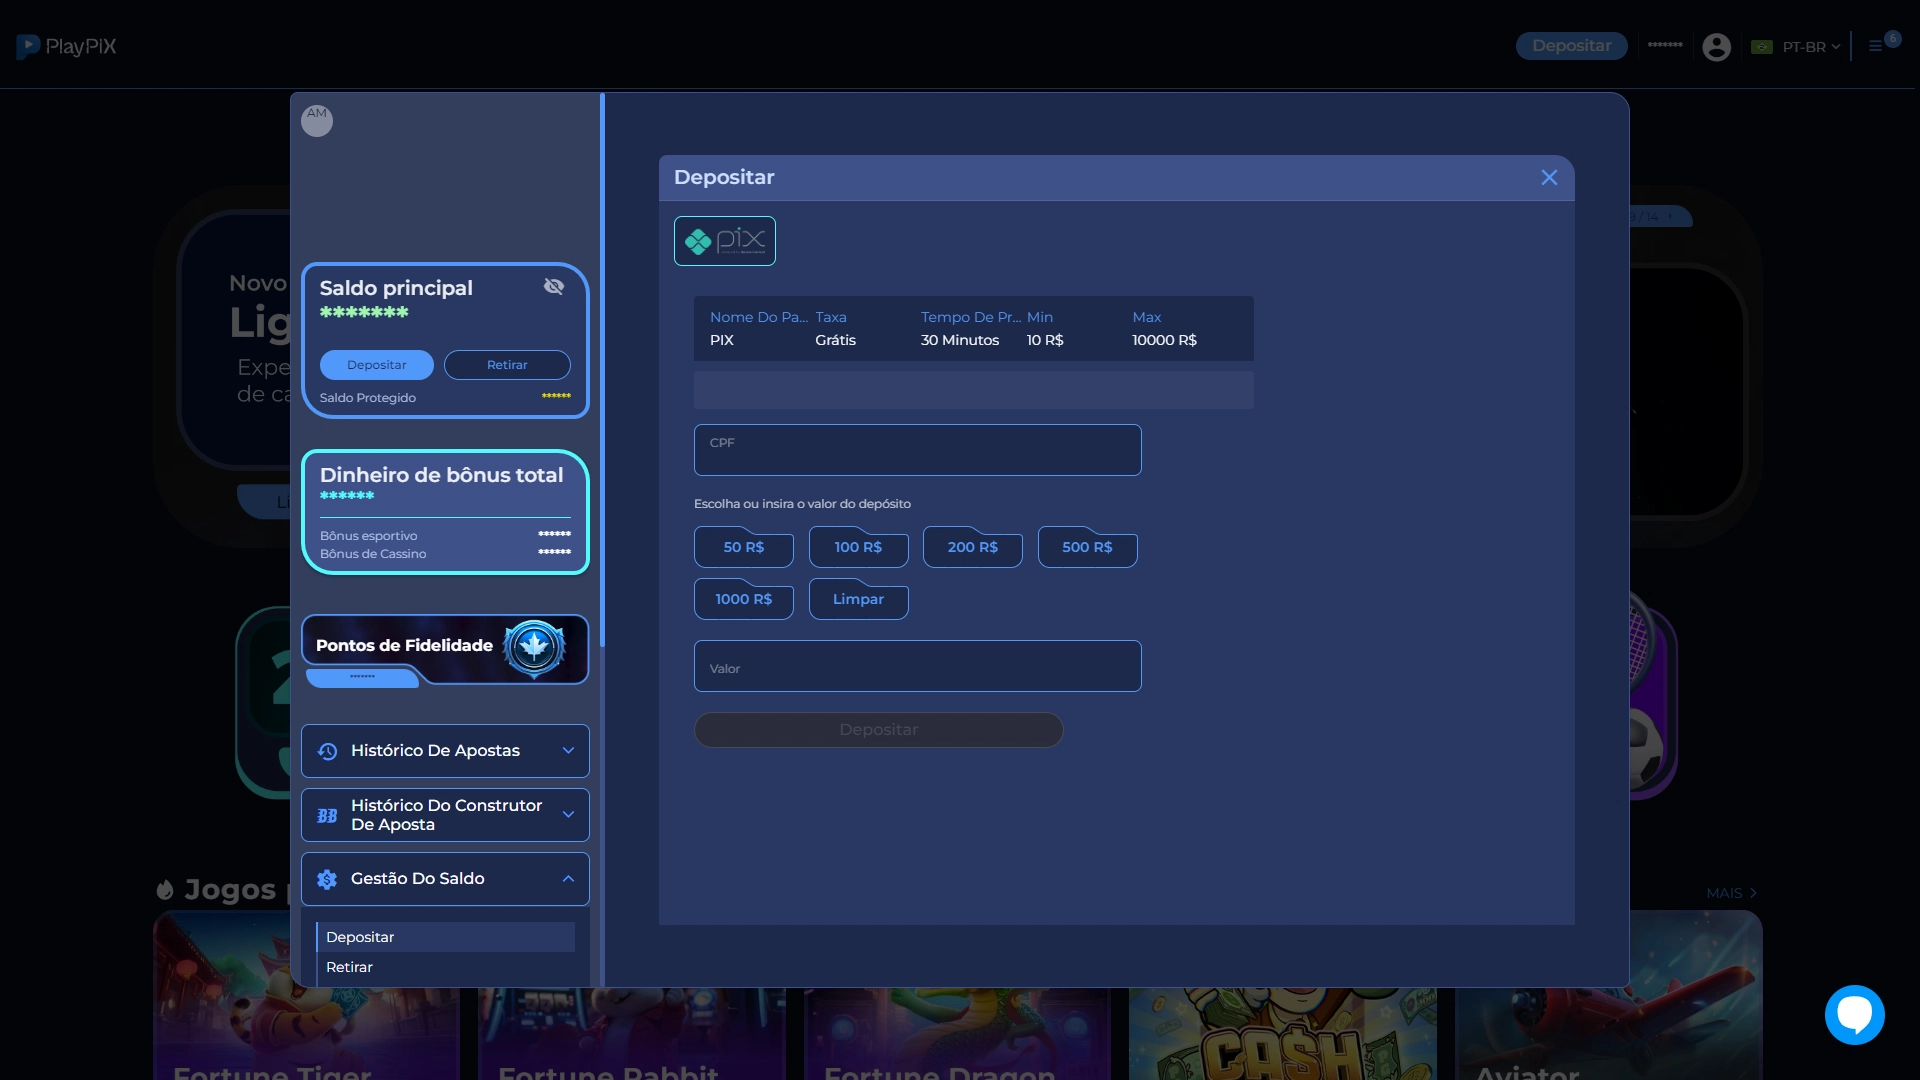Toggle balance visibility eye icon
This screenshot has height=1080, width=1920.
(x=554, y=287)
